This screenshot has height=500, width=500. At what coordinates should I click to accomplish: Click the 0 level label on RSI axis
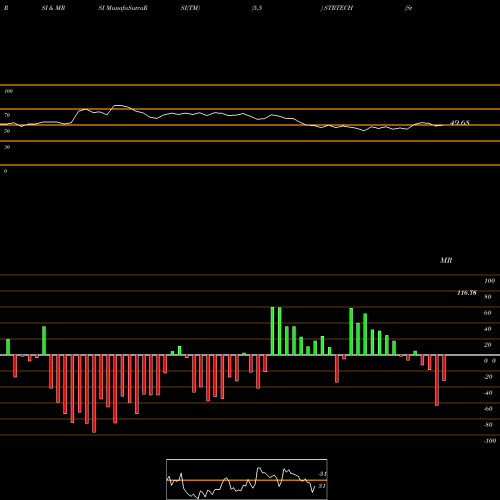tap(5, 171)
